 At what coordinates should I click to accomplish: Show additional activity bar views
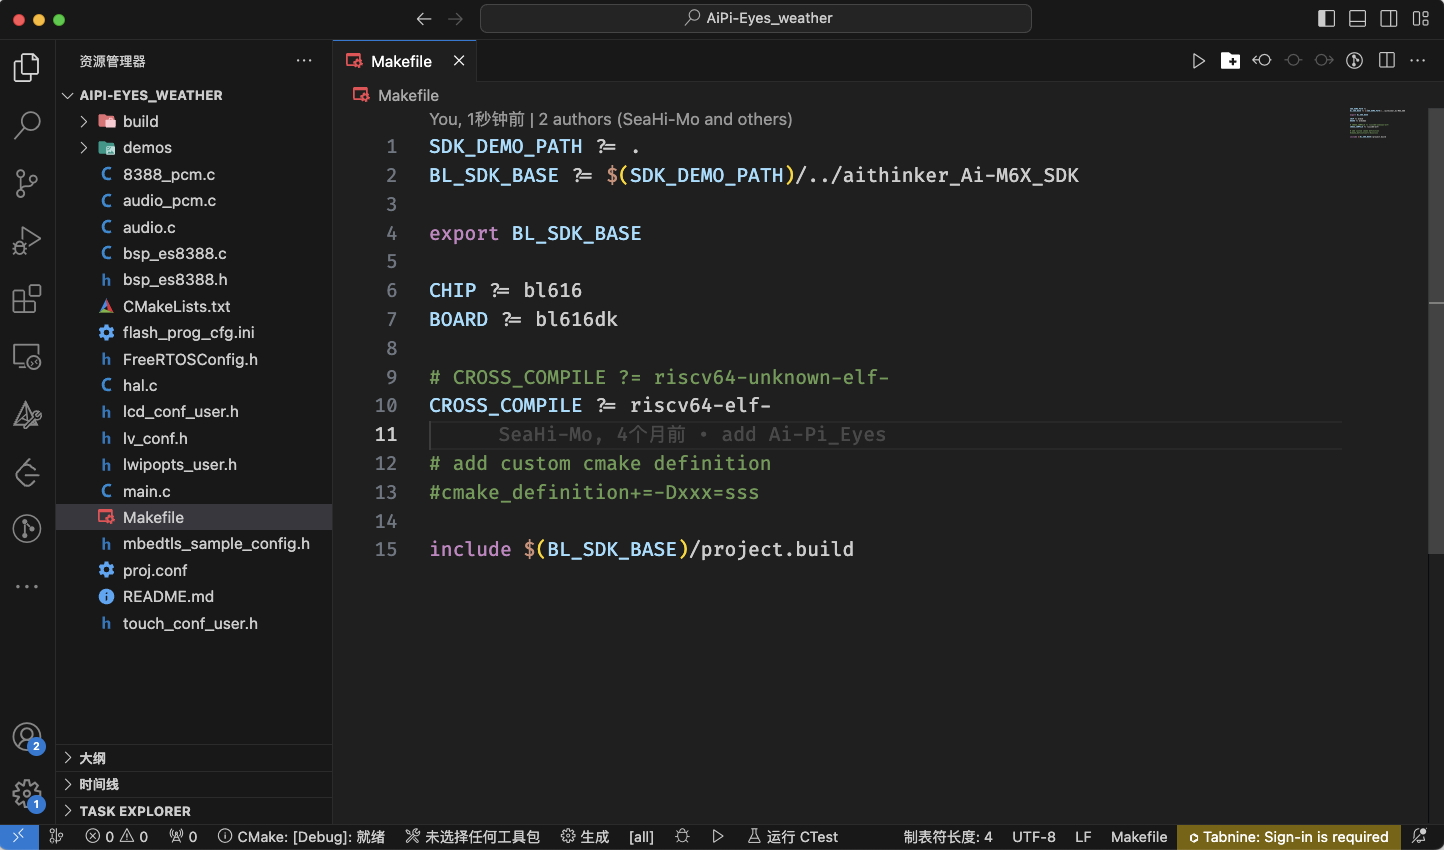pos(27,586)
